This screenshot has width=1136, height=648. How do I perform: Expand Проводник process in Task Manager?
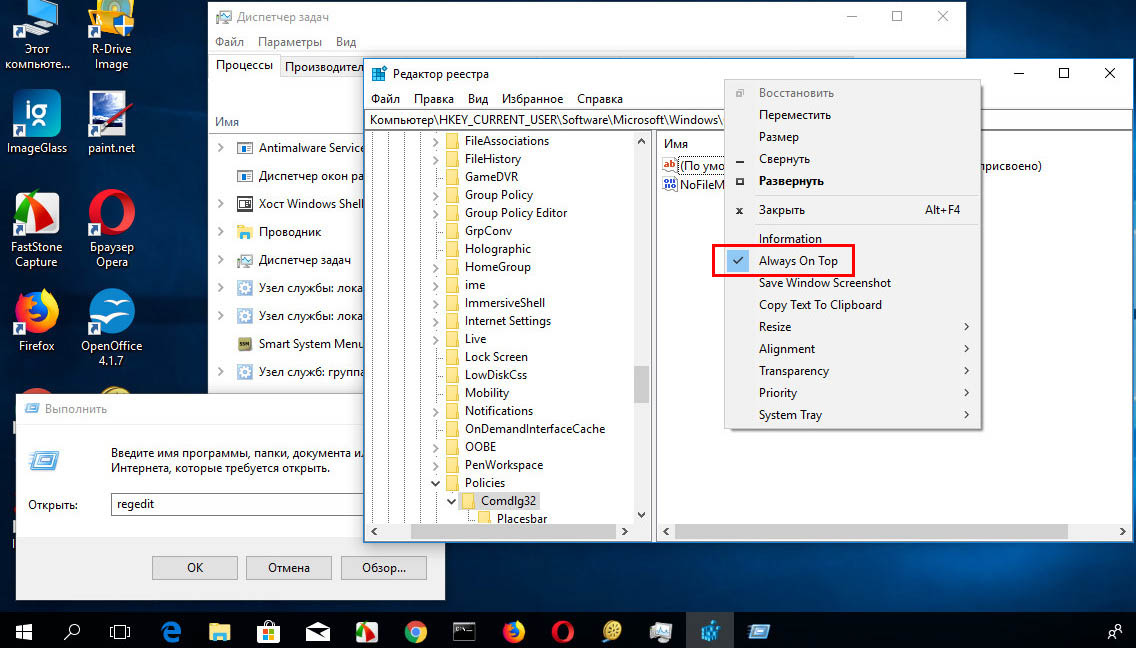click(x=221, y=232)
